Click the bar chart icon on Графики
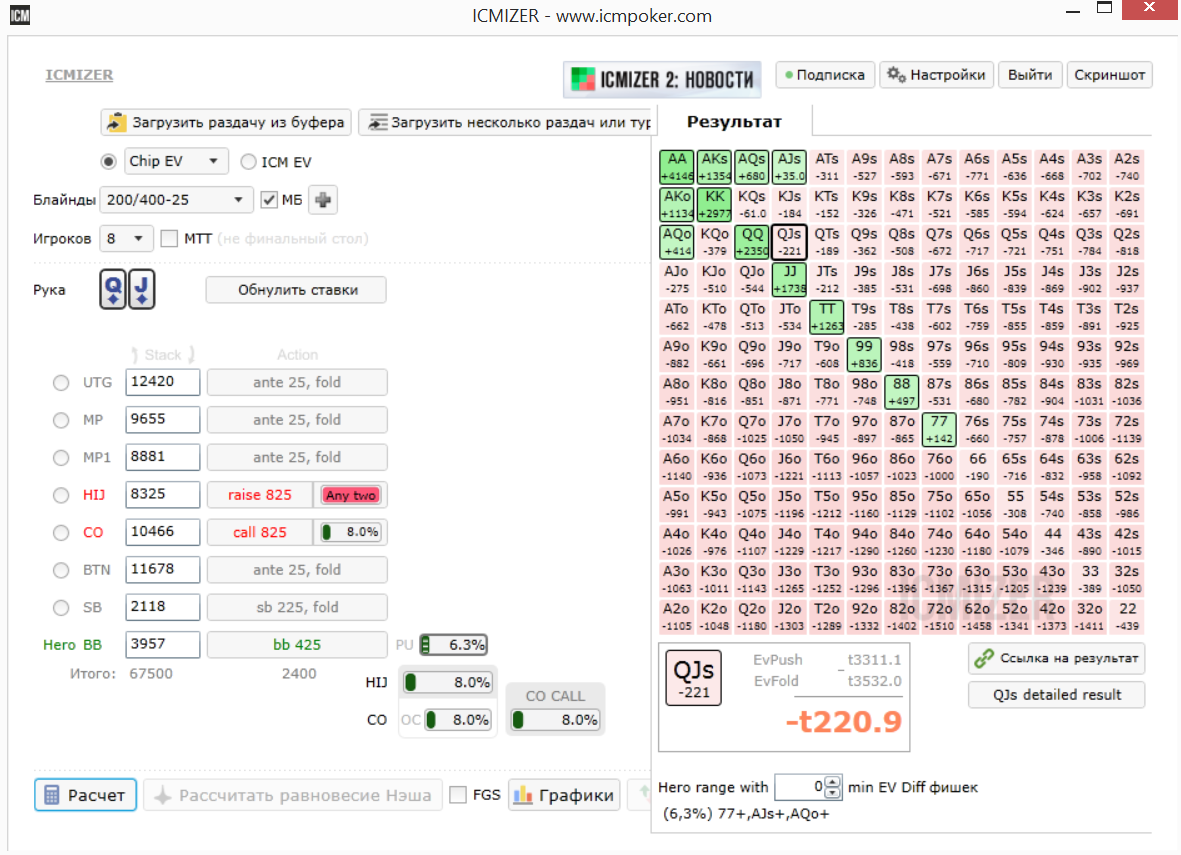Image resolution: width=1181 pixels, height=855 pixels. [523, 795]
